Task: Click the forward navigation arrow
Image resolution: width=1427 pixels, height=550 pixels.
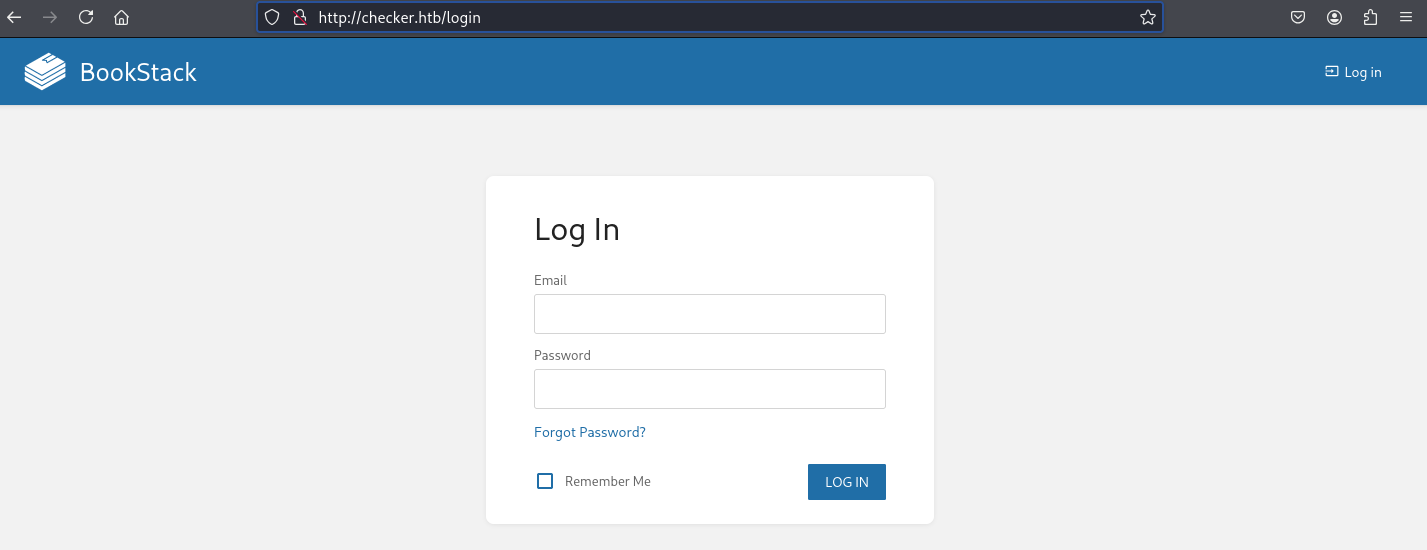Action: click(x=50, y=17)
